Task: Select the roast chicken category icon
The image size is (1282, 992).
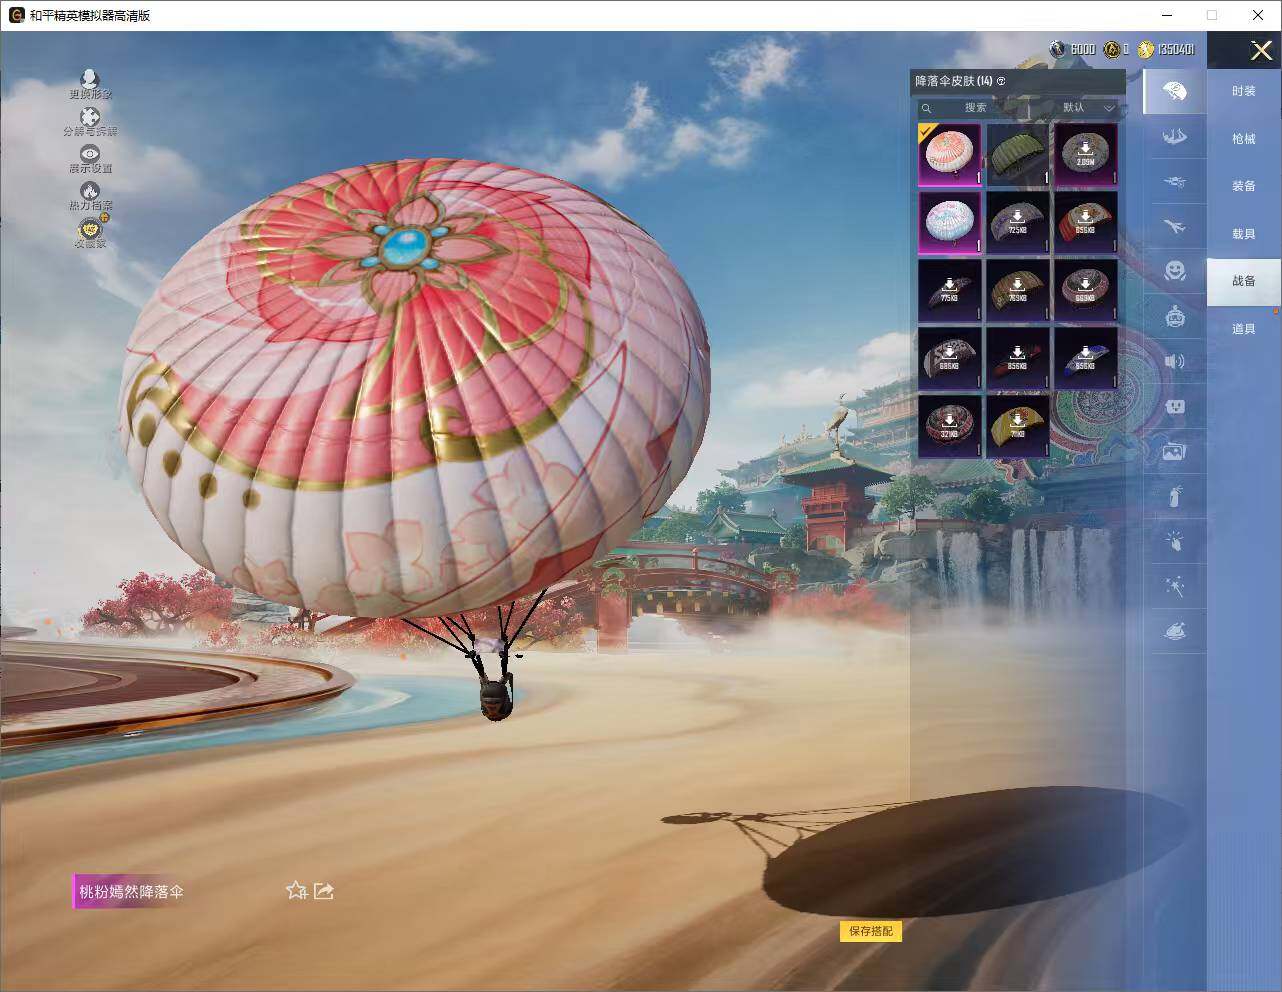Action: pos(1175,631)
